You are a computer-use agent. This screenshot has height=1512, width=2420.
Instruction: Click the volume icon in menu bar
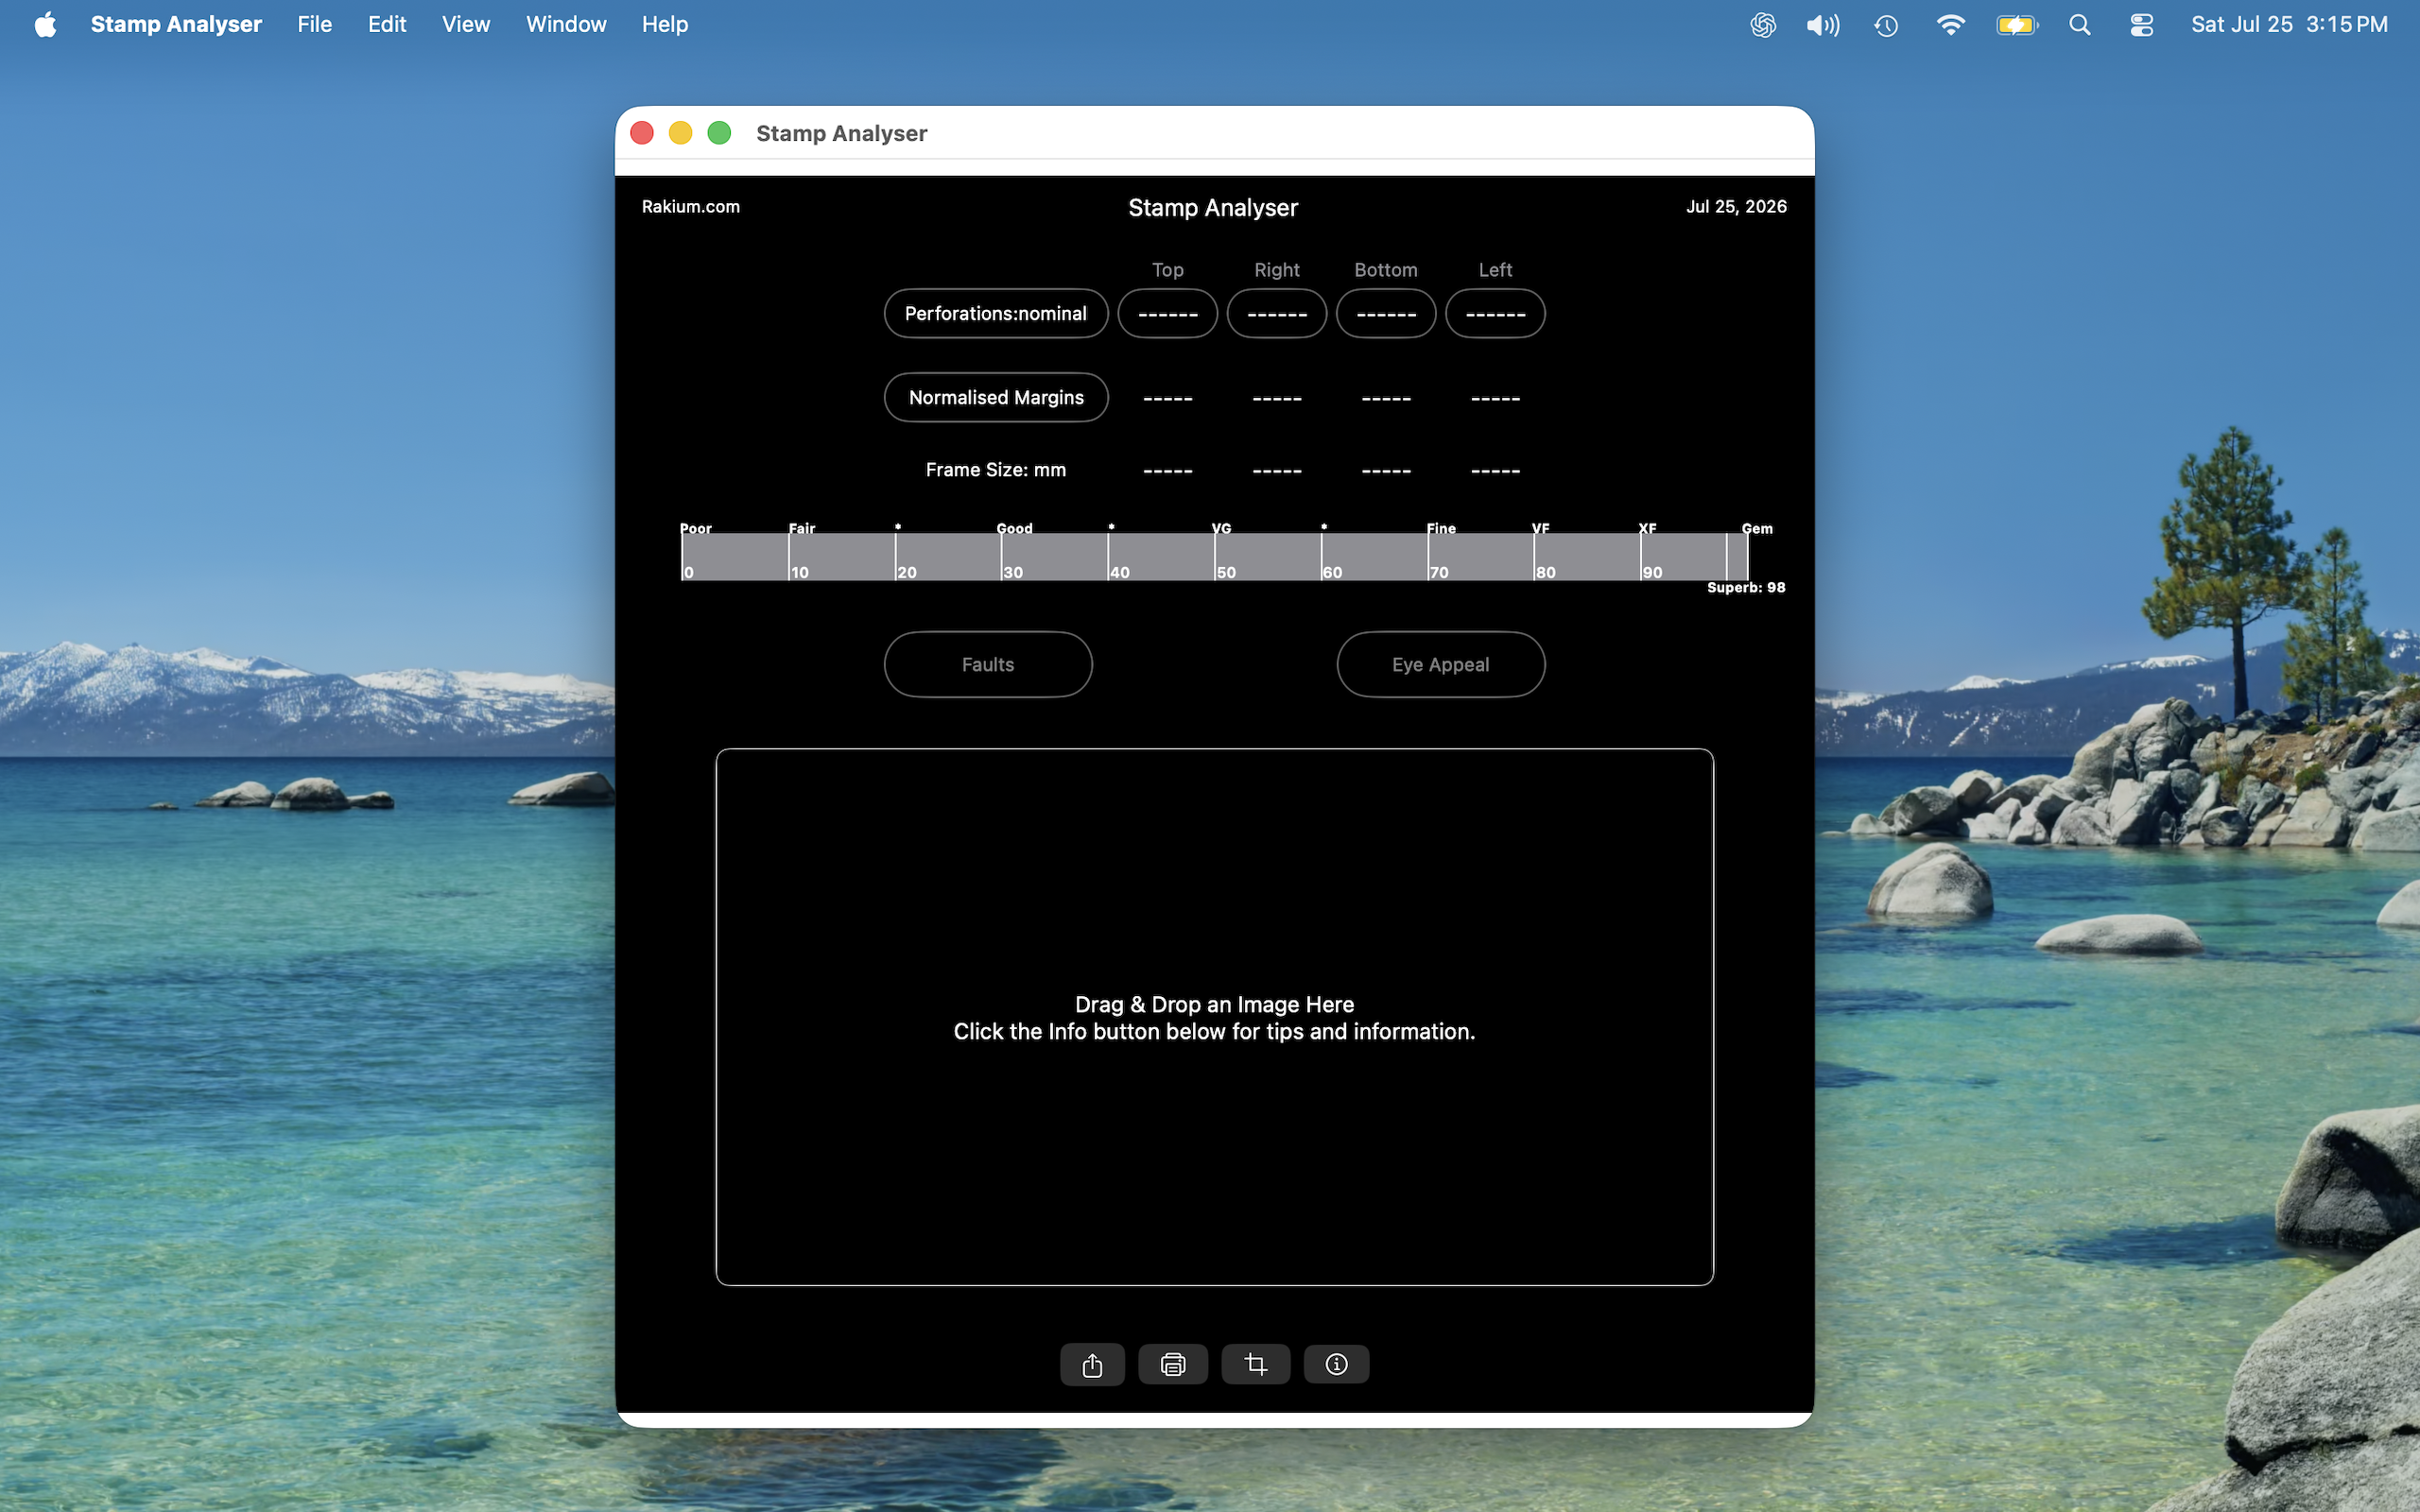[x=1823, y=25]
